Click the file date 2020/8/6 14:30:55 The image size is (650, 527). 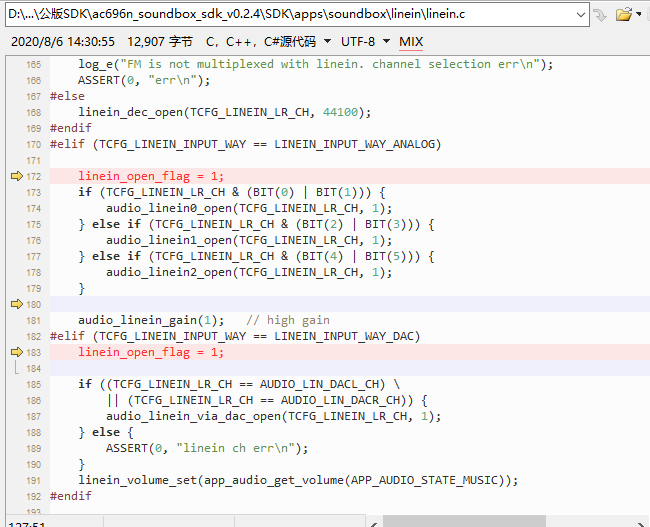pos(63,41)
